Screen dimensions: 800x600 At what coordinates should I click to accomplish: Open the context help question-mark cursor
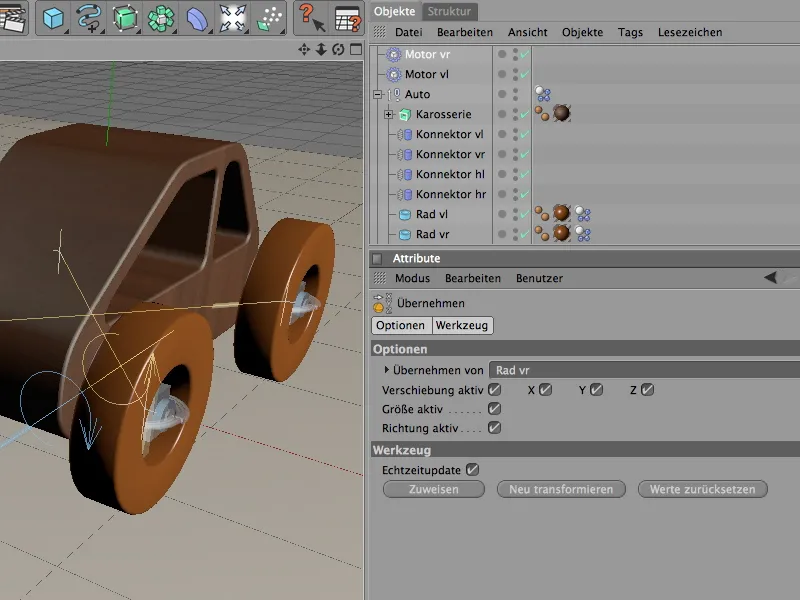coord(311,18)
